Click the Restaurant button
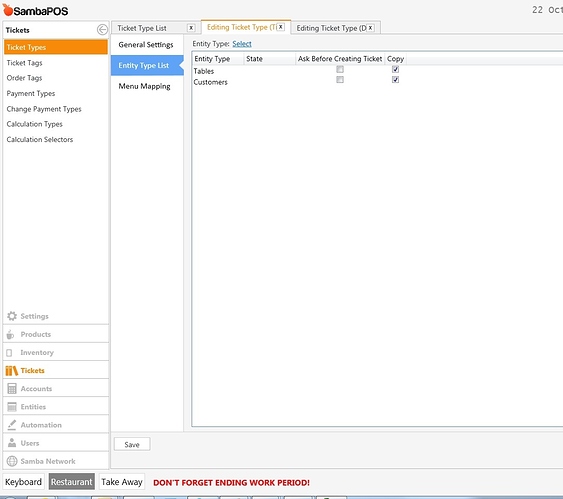The image size is (563, 499). (x=71, y=482)
